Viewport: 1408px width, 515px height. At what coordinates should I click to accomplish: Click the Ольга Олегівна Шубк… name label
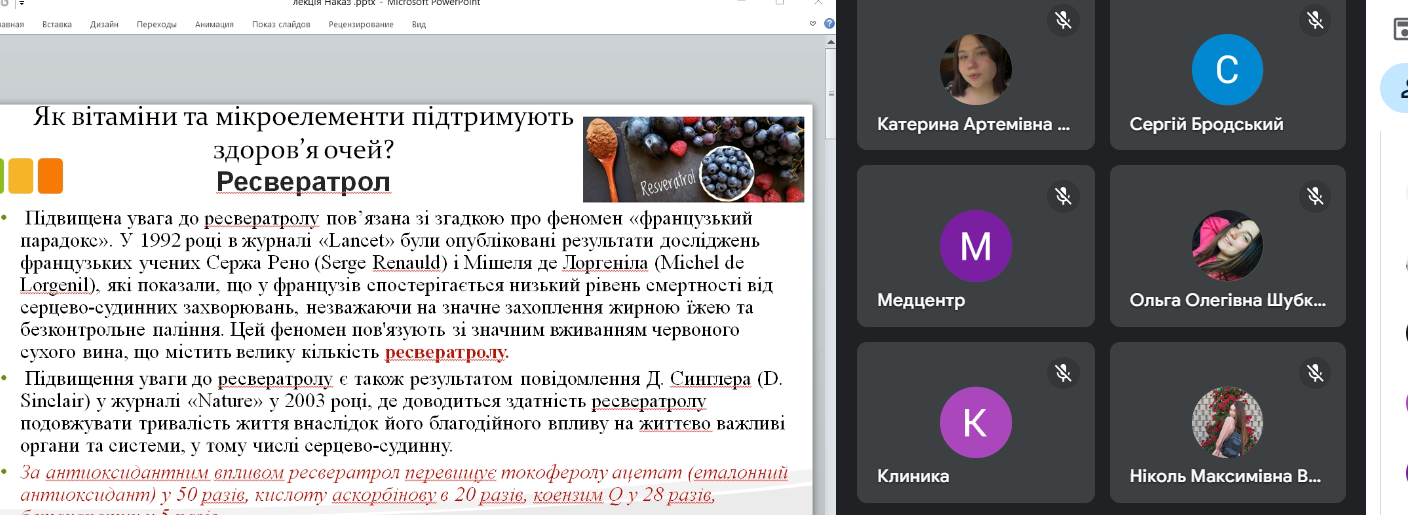(1228, 300)
